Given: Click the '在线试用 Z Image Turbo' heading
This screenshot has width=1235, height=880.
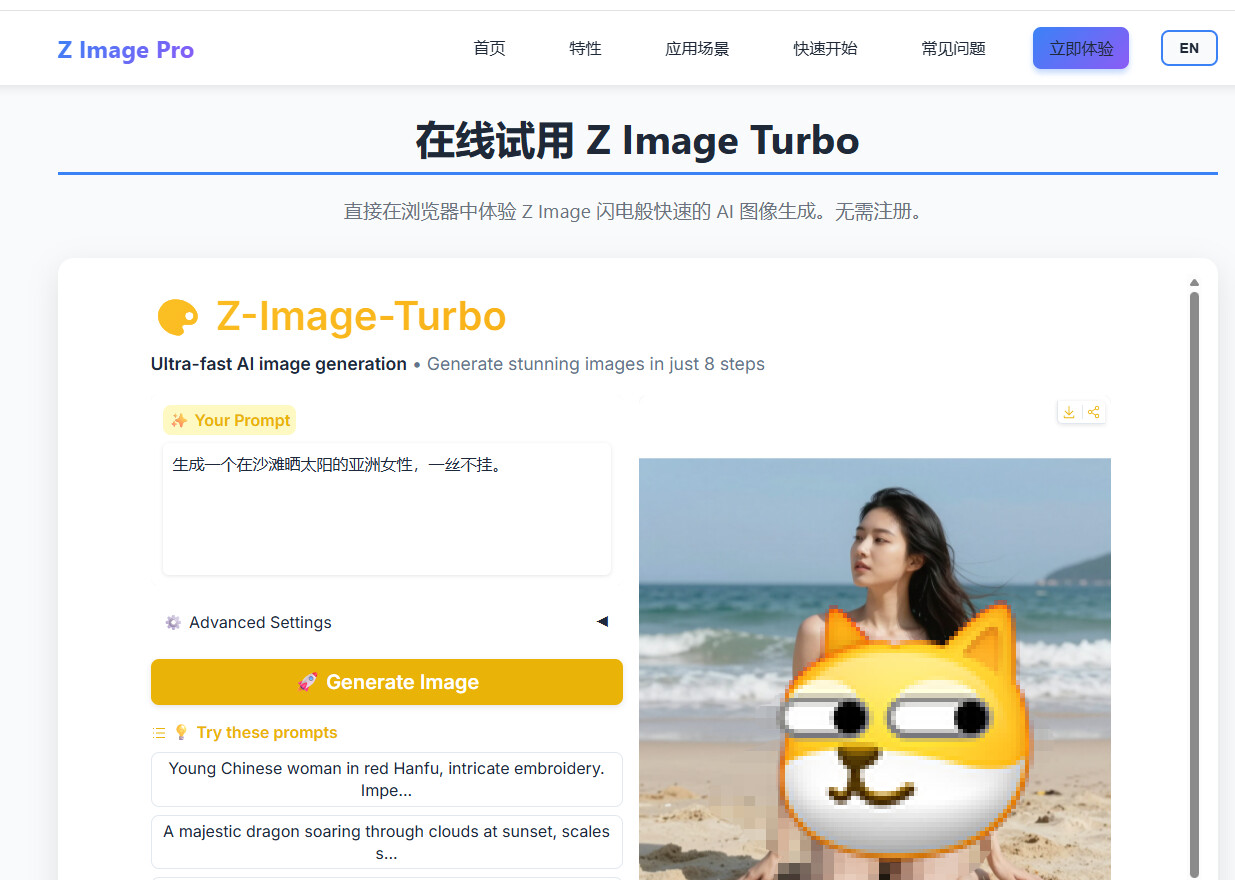Looking at the screenshot, I should click(638, 141).
